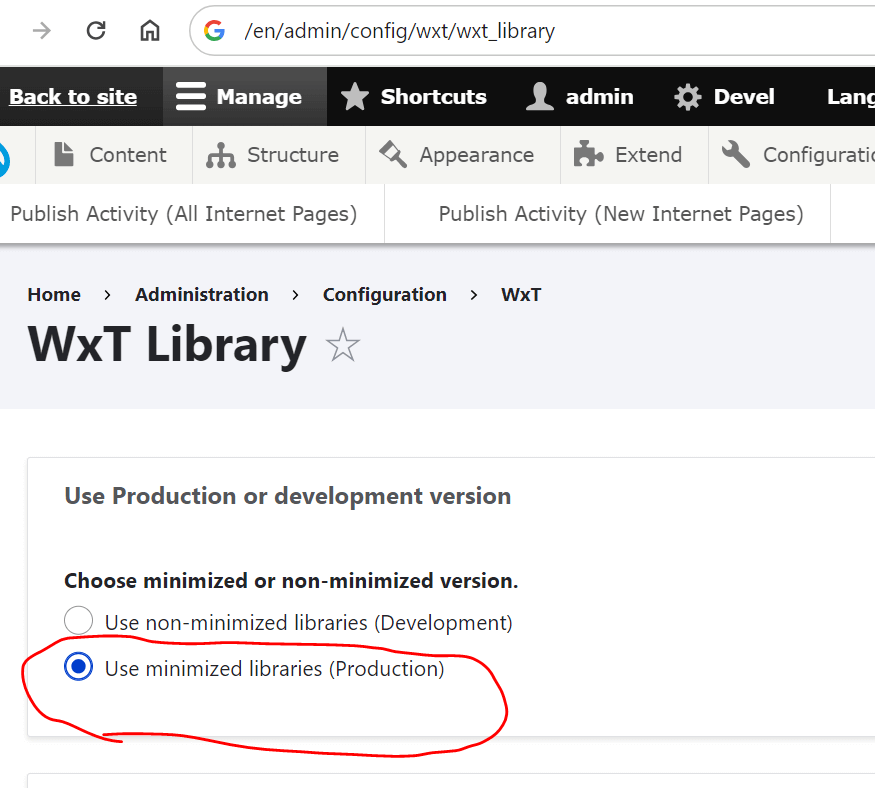The width and height of the screenshot is (875, 788).
Task: Click the hamburger Manage menu icon
Action: click(x=190, y=97)
